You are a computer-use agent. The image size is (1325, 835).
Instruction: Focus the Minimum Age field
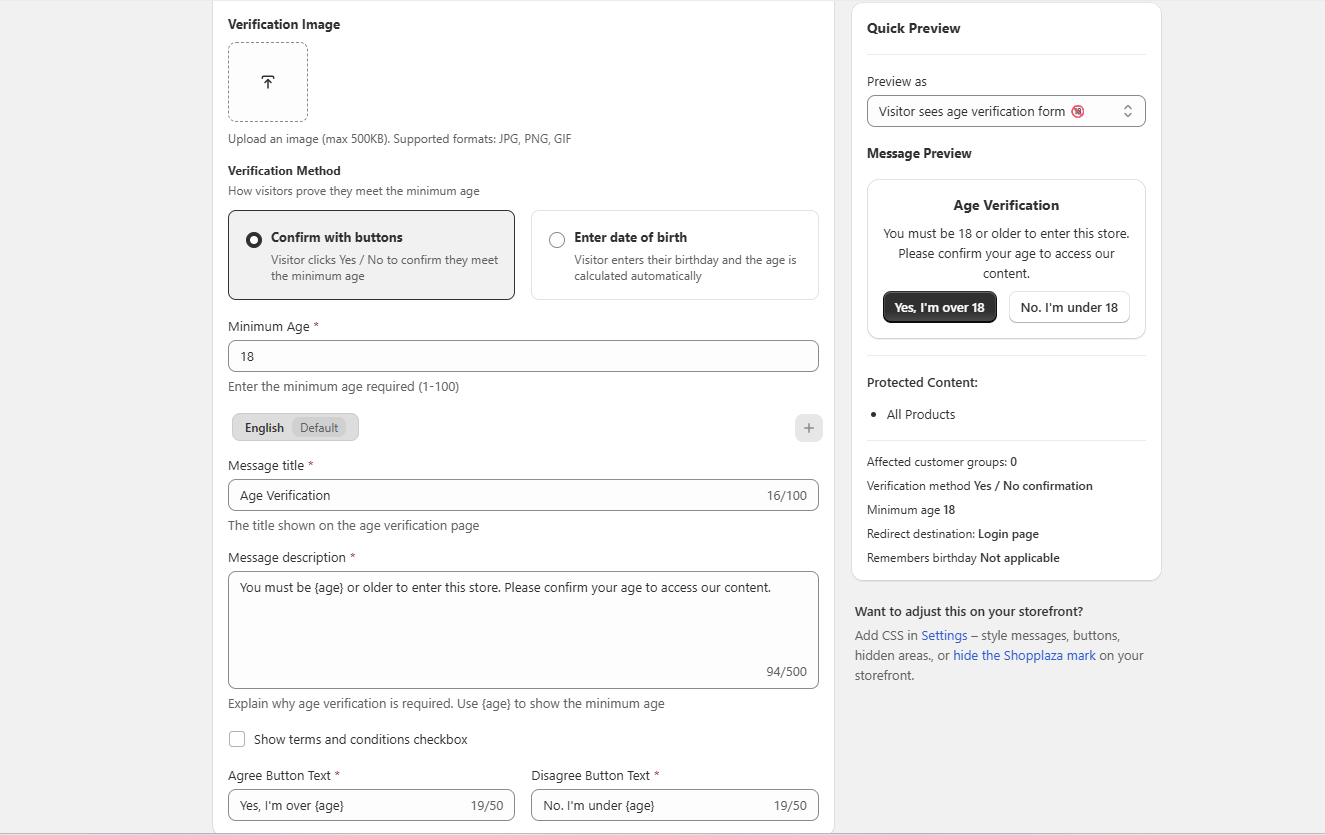point(523,356)
